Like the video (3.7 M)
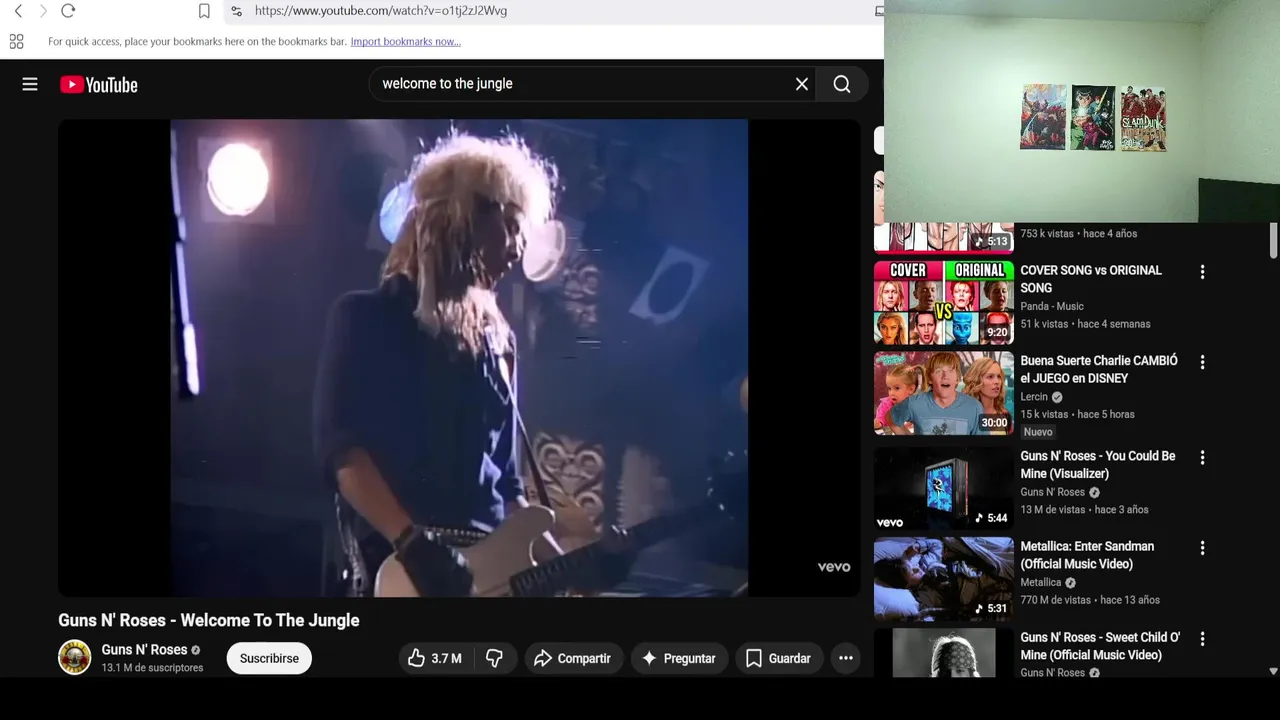The height and width of the screenshot is (720, 1280). 435,658
